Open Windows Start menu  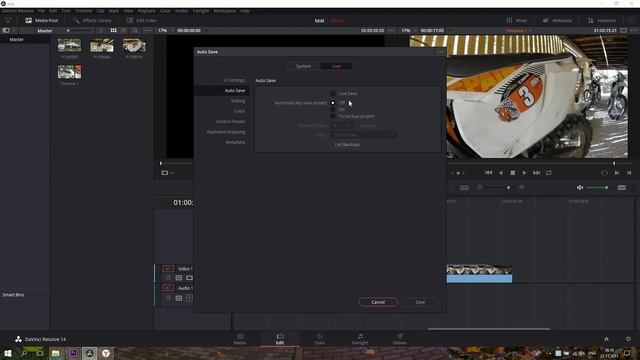(7, 353)
